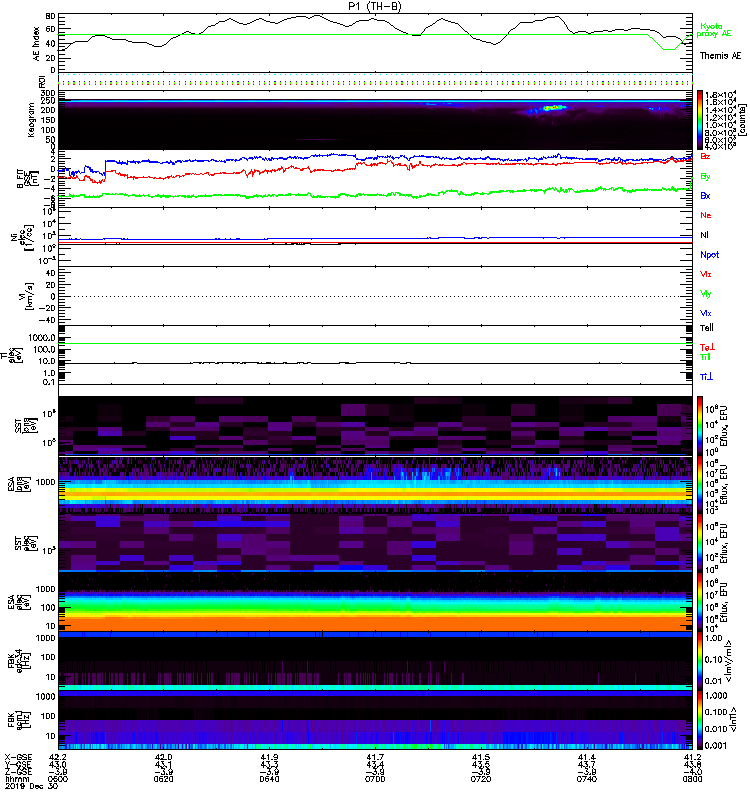Select the green Kyoto proxy AE legend

tap(714, 30)
